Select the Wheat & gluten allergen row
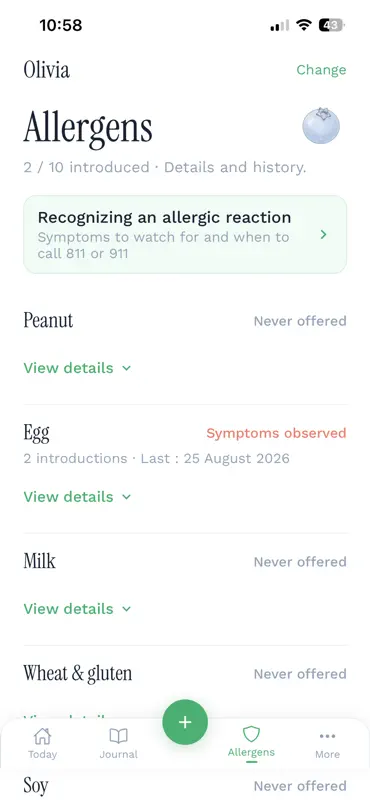The image size is (370, 800). click(x=185, y=674)
